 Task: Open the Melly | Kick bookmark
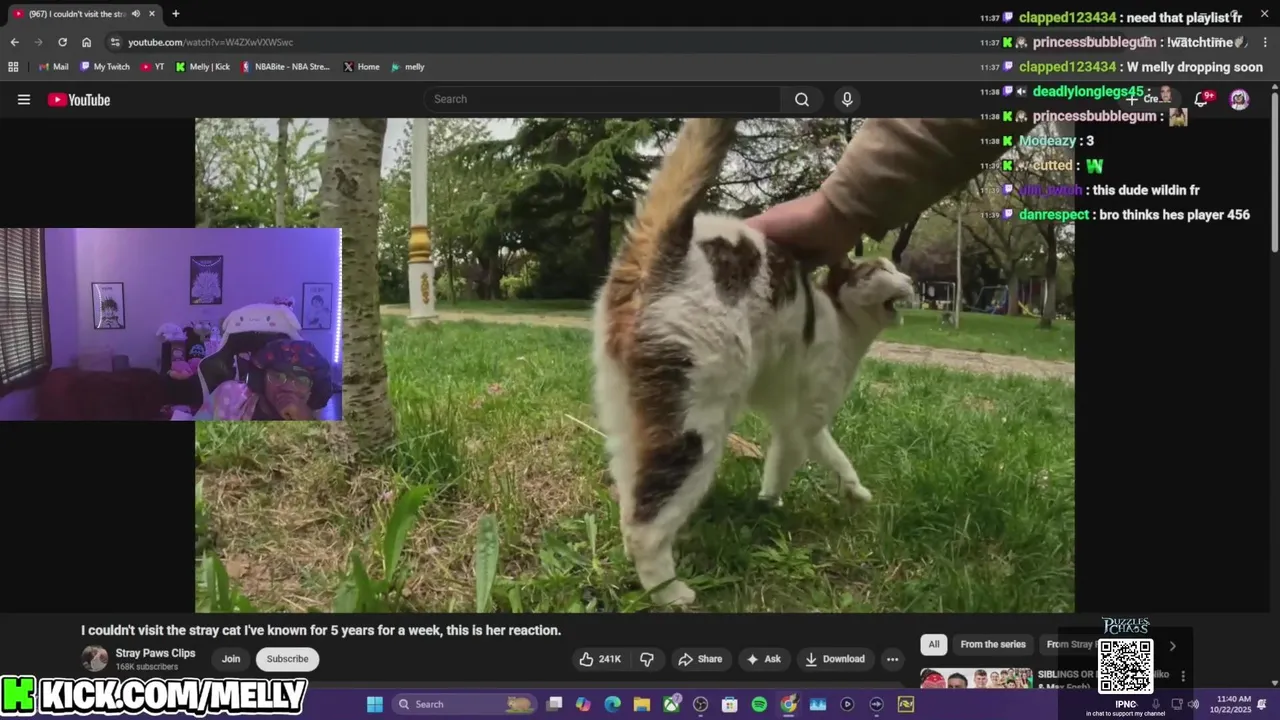point(203,67)
